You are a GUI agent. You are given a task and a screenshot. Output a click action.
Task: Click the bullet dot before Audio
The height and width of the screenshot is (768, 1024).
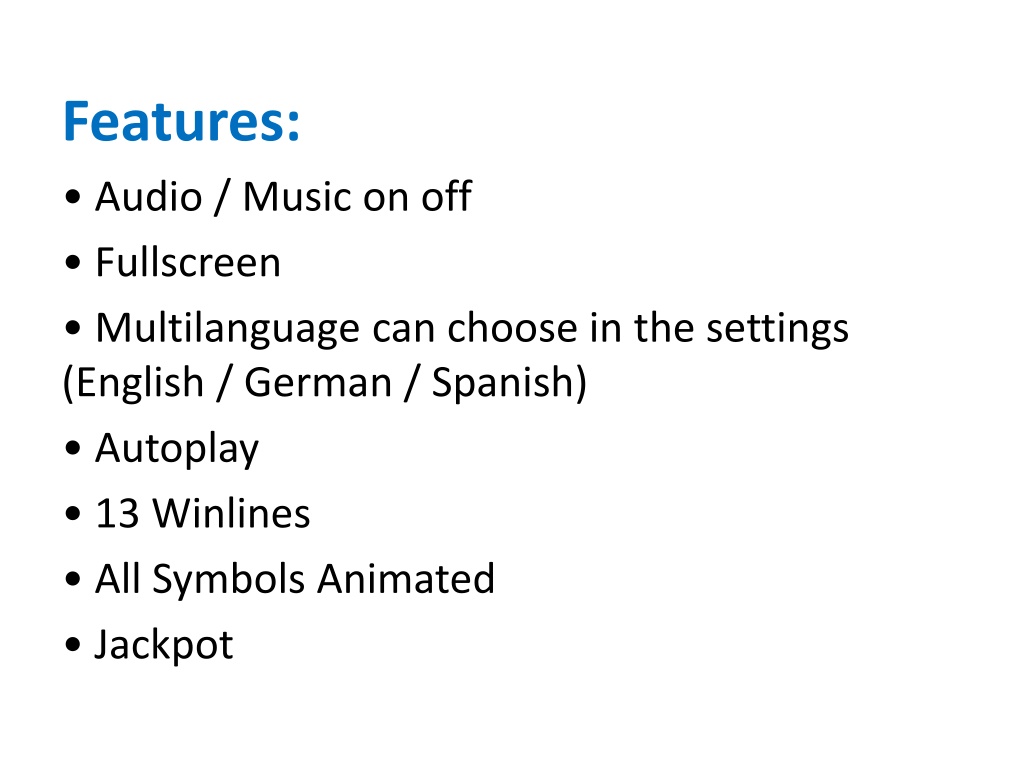coord(73,197)
